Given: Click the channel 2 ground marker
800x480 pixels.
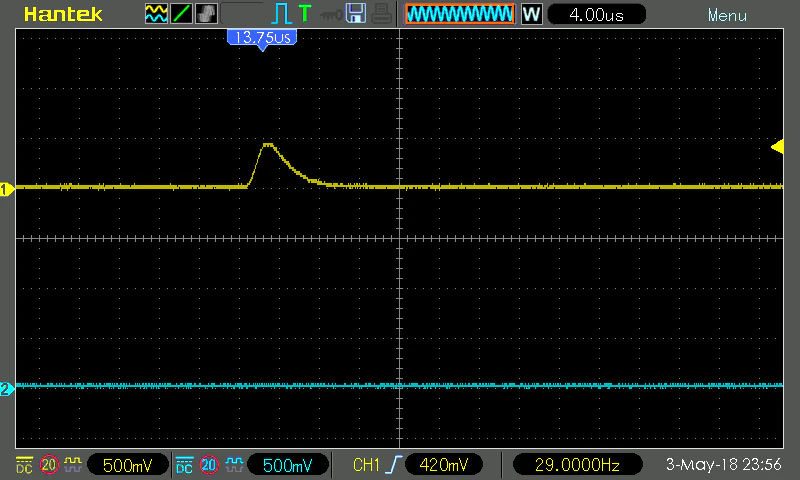Looking at the screenshot, I should (7, 389).
